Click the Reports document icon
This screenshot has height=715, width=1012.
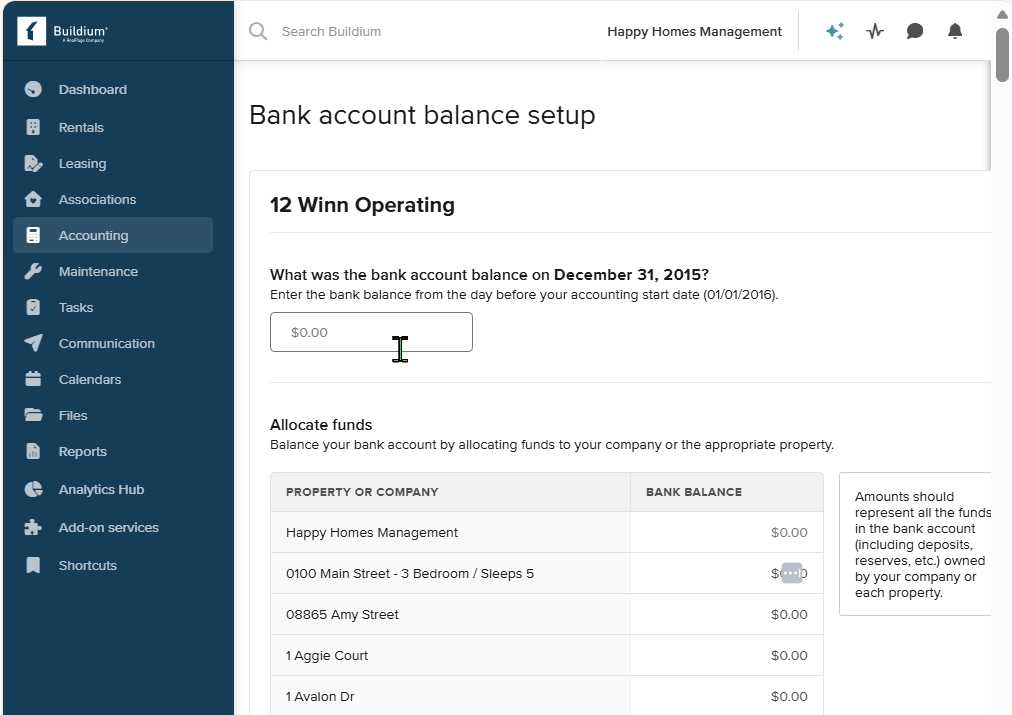[33, 451]
